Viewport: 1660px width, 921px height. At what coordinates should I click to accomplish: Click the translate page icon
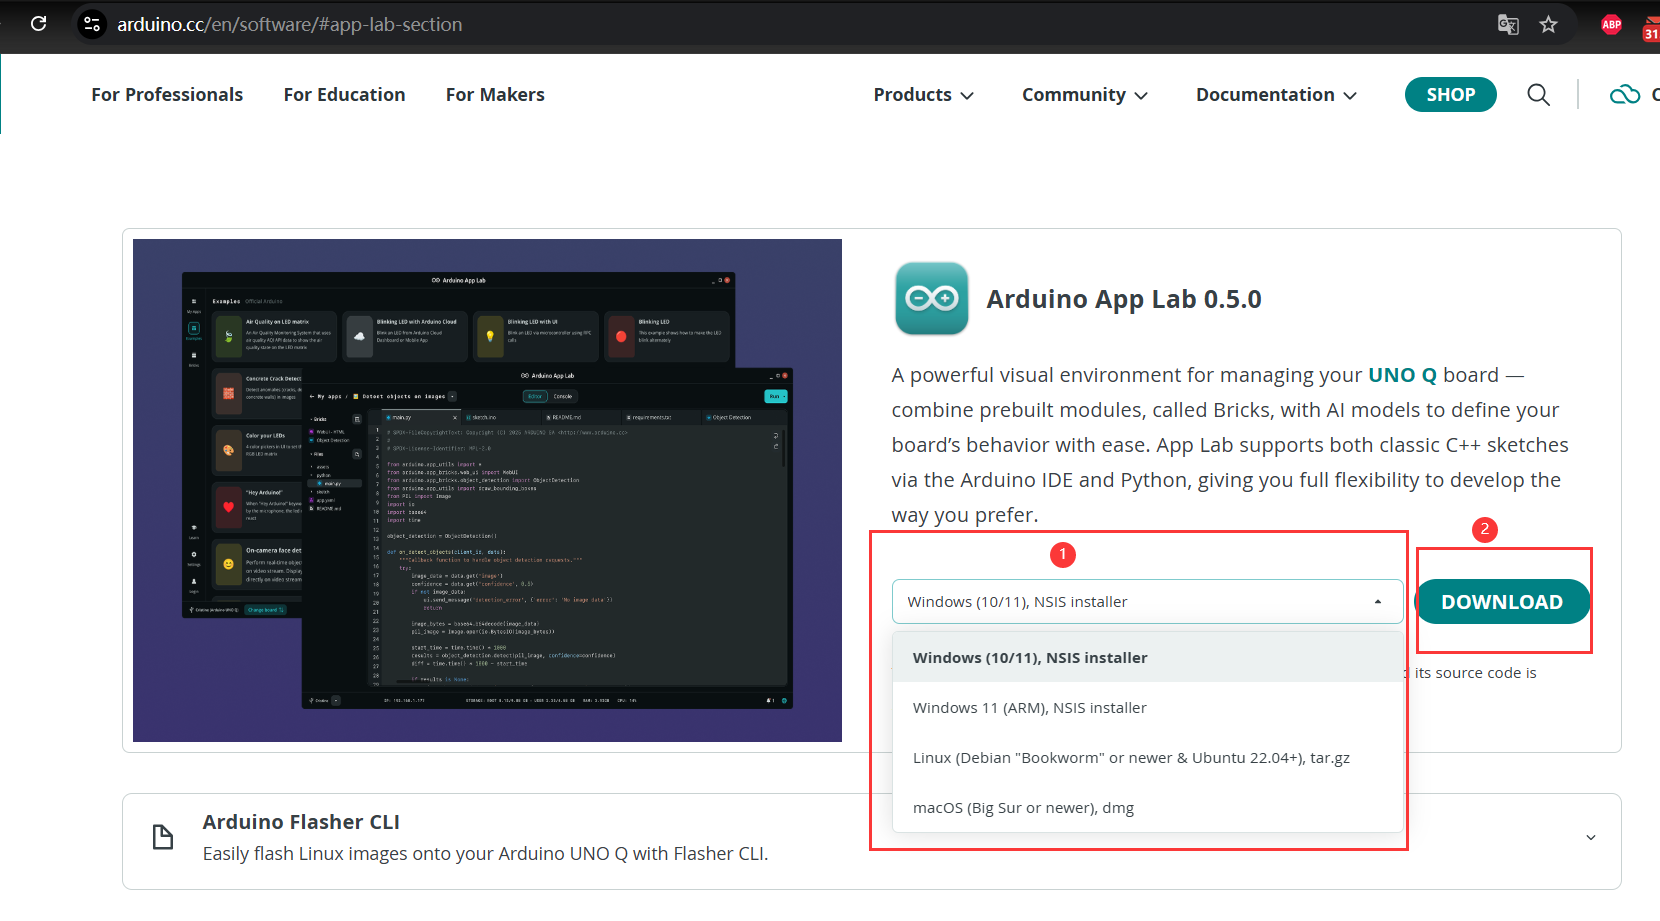click(x=1508, y=24)
